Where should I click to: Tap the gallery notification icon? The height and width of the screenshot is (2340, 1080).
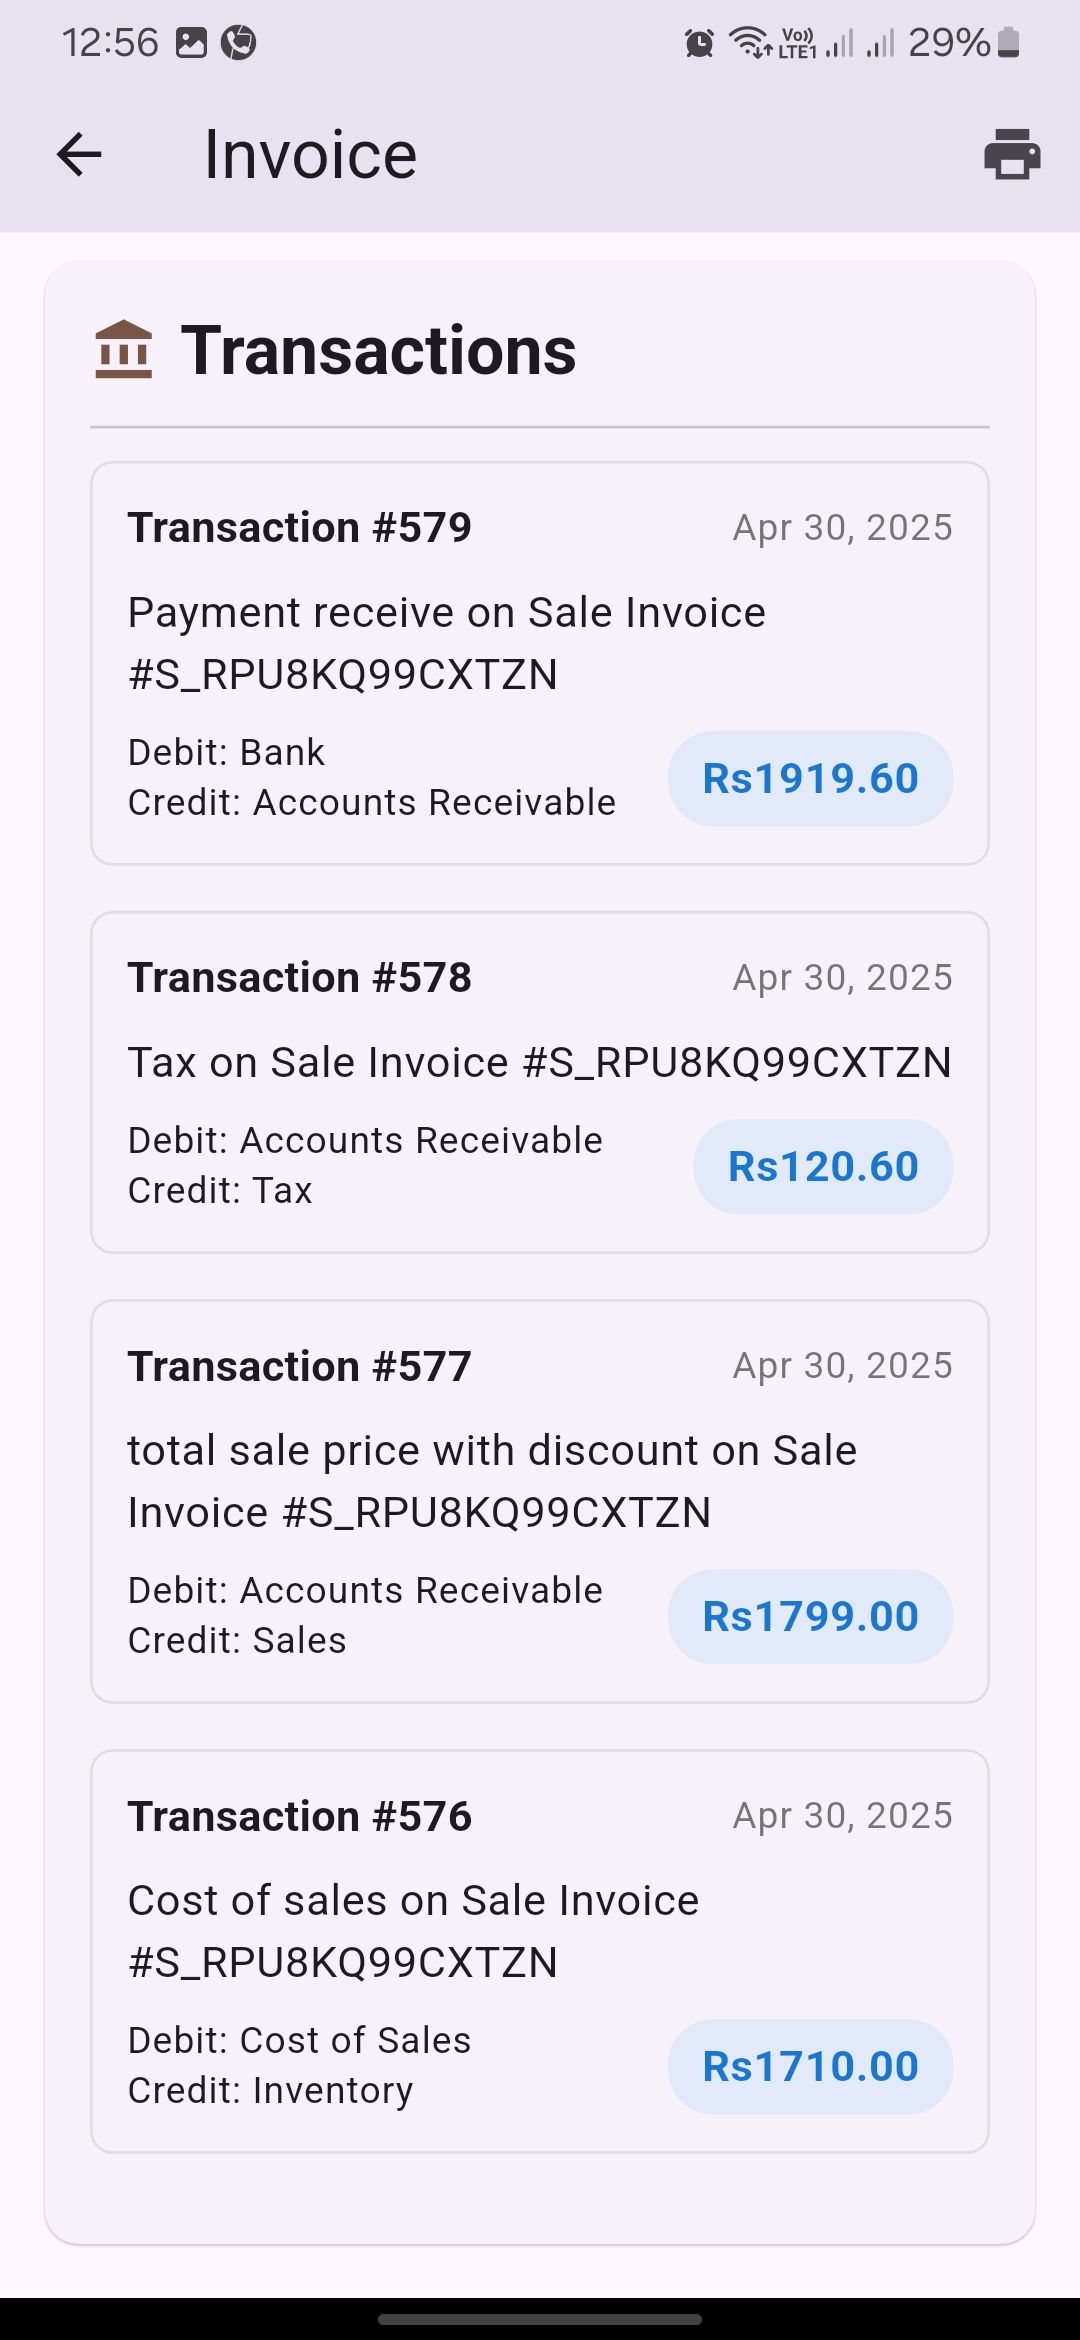[191, 43]
